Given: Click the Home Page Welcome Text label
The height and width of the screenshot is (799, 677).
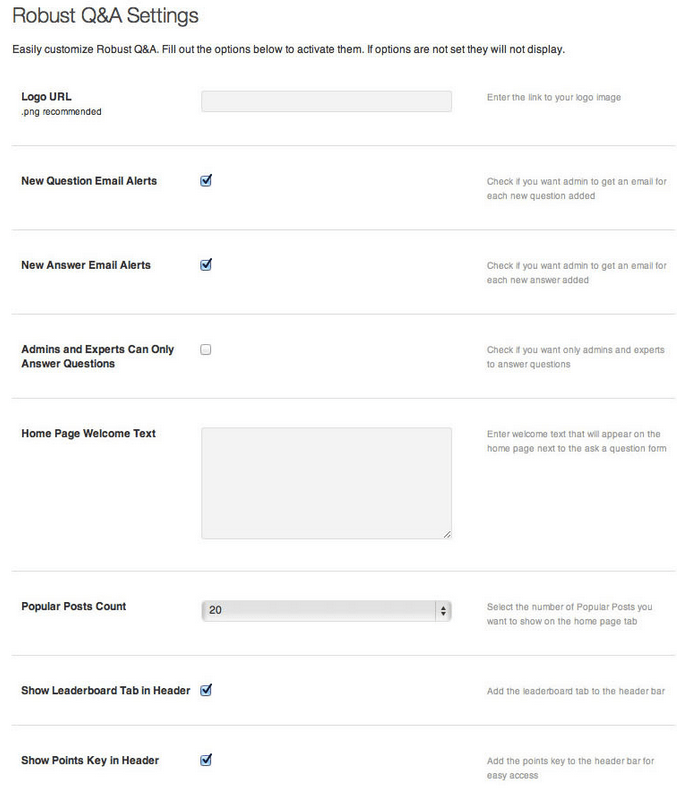Looking at the screenshot, I should click(89, 434).
